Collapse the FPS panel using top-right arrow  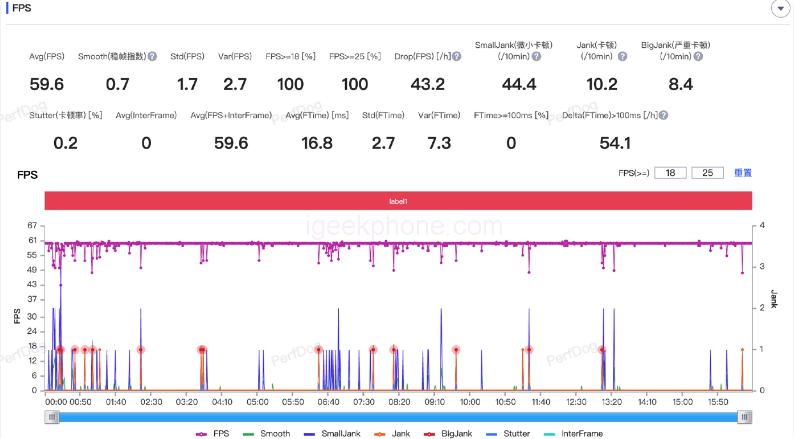click(778, 8)
